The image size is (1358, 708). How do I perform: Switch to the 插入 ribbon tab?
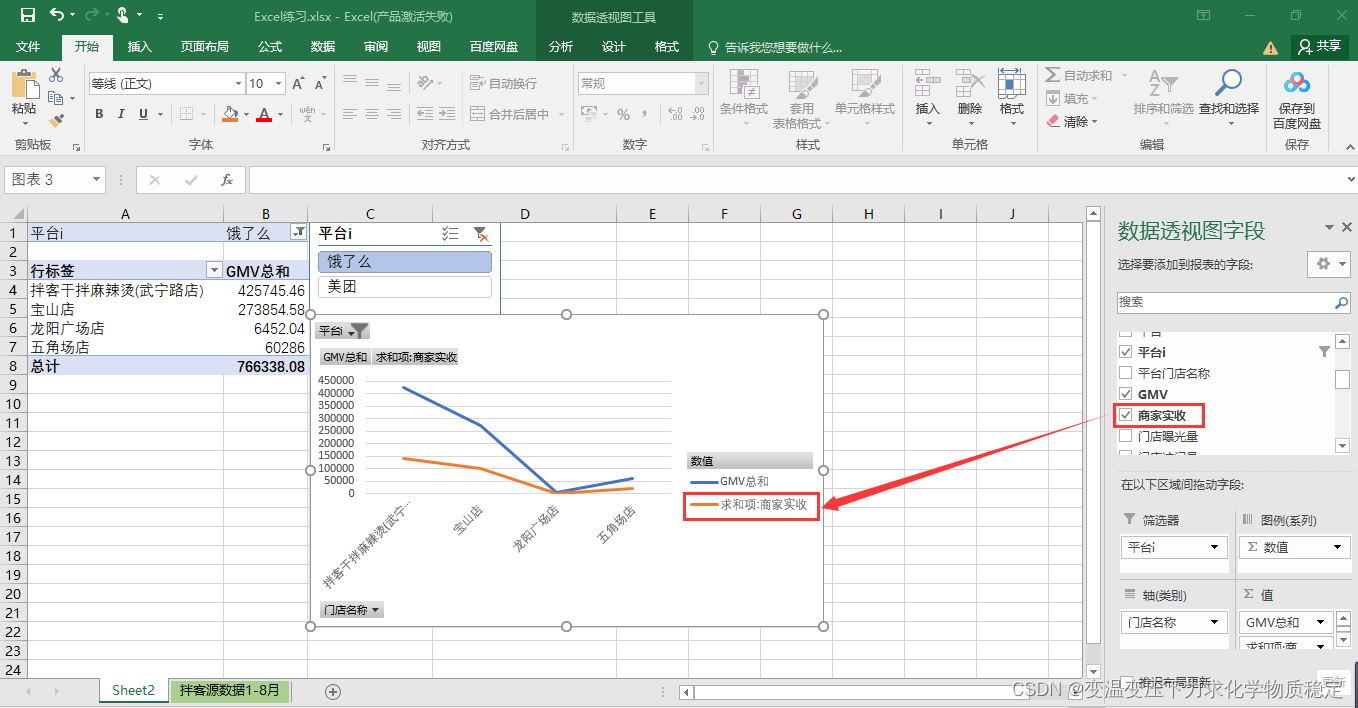(140, 47)
